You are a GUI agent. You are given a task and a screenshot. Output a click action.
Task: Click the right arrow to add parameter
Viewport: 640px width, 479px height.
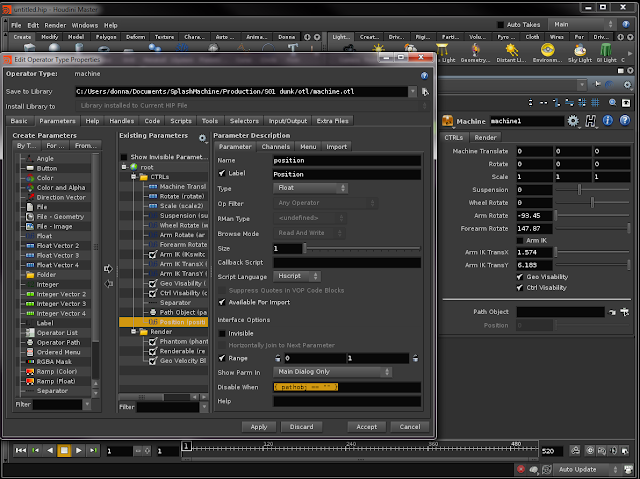[108, 268]
